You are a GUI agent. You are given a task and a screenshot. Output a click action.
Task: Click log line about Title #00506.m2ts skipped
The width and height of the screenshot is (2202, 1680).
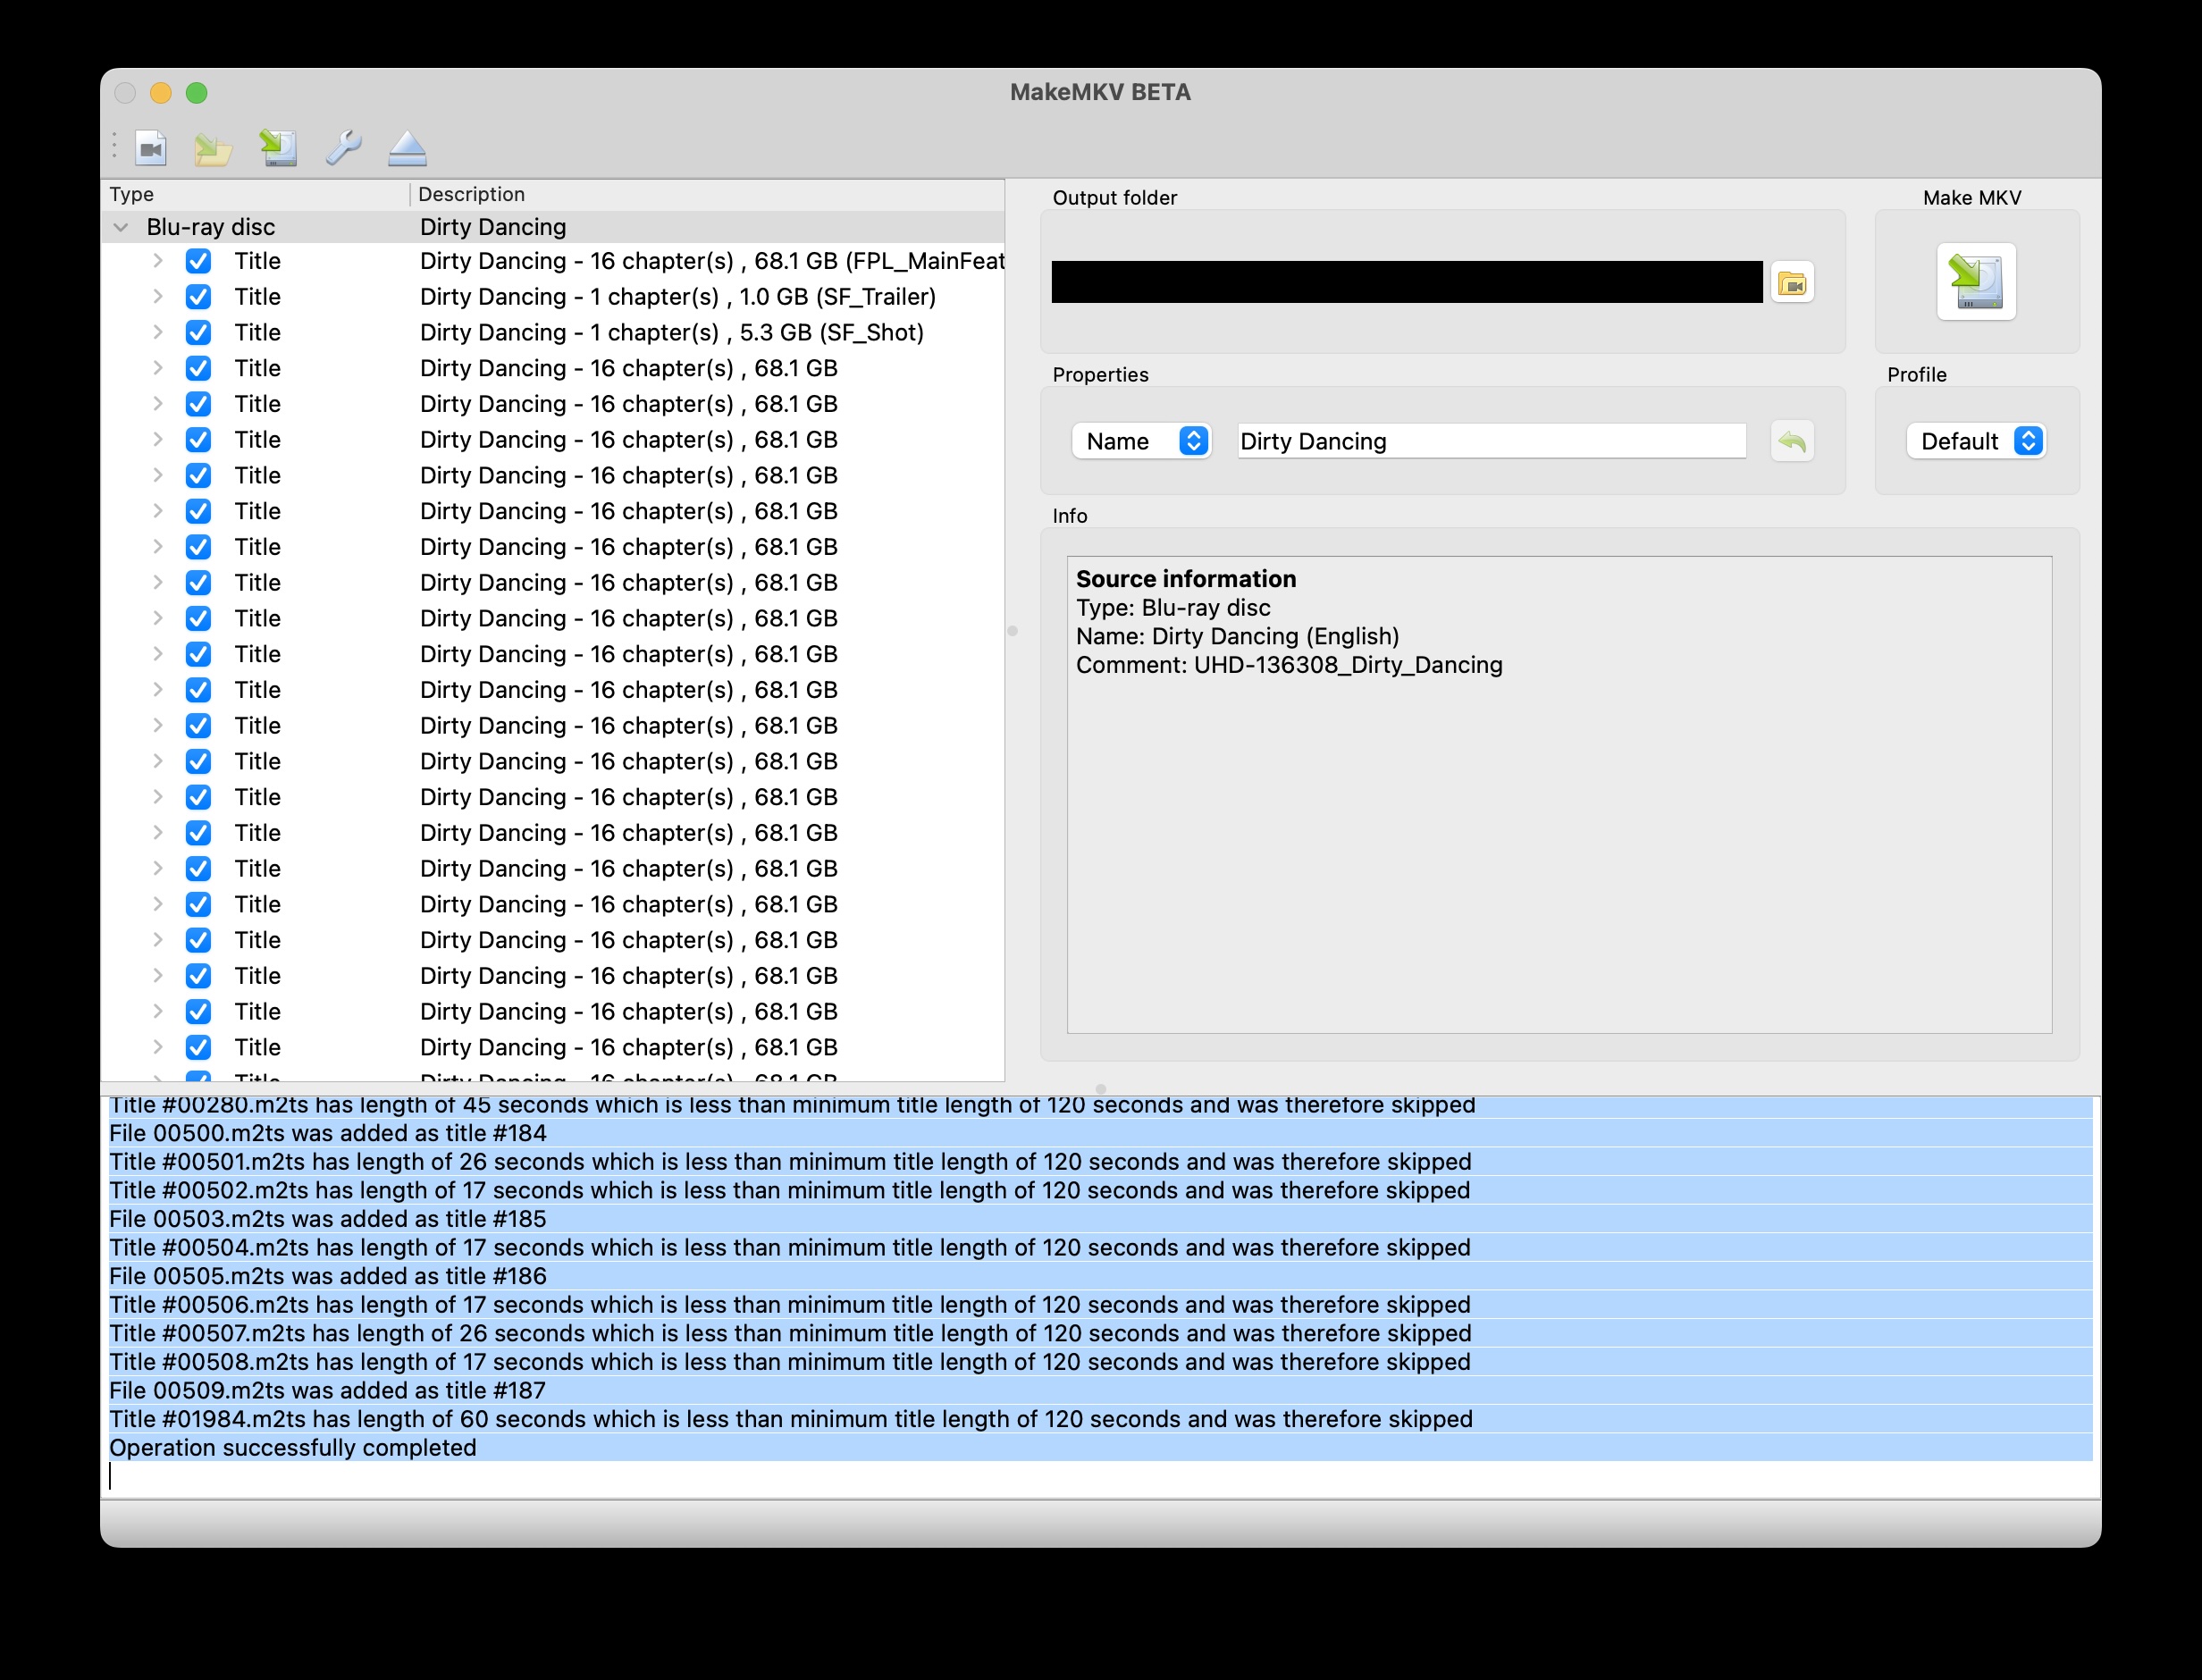click(790, 1305)
